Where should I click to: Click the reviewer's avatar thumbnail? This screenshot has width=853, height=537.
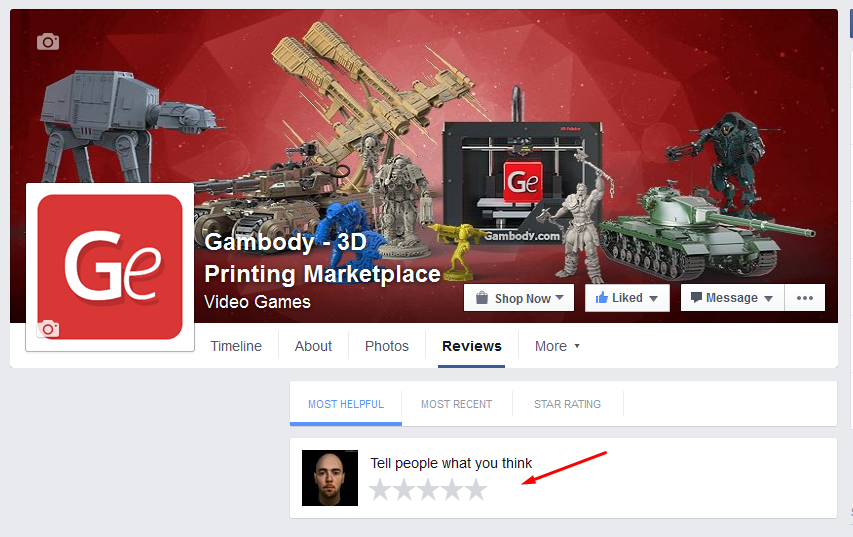pos(330,478)
